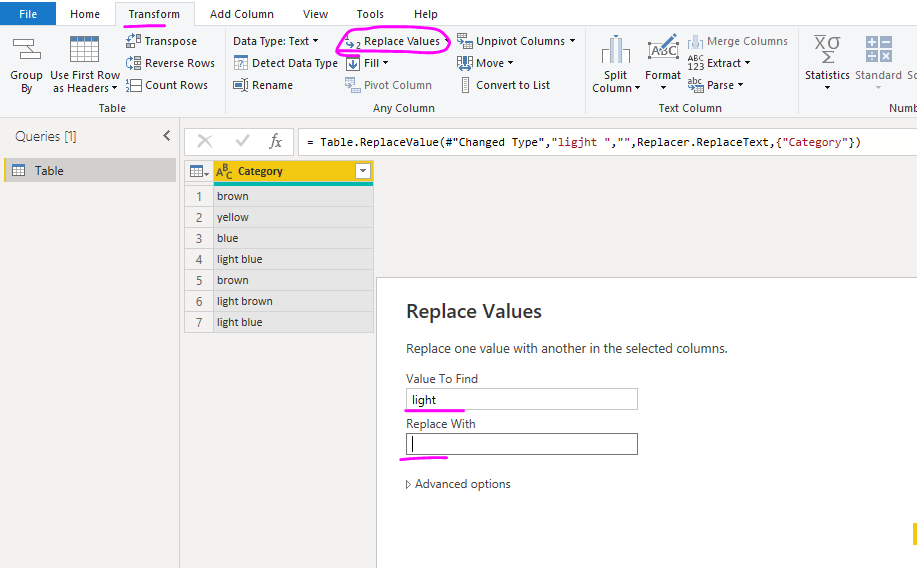
Task: Open Category column filter dropdown
Action: point(363,171)
